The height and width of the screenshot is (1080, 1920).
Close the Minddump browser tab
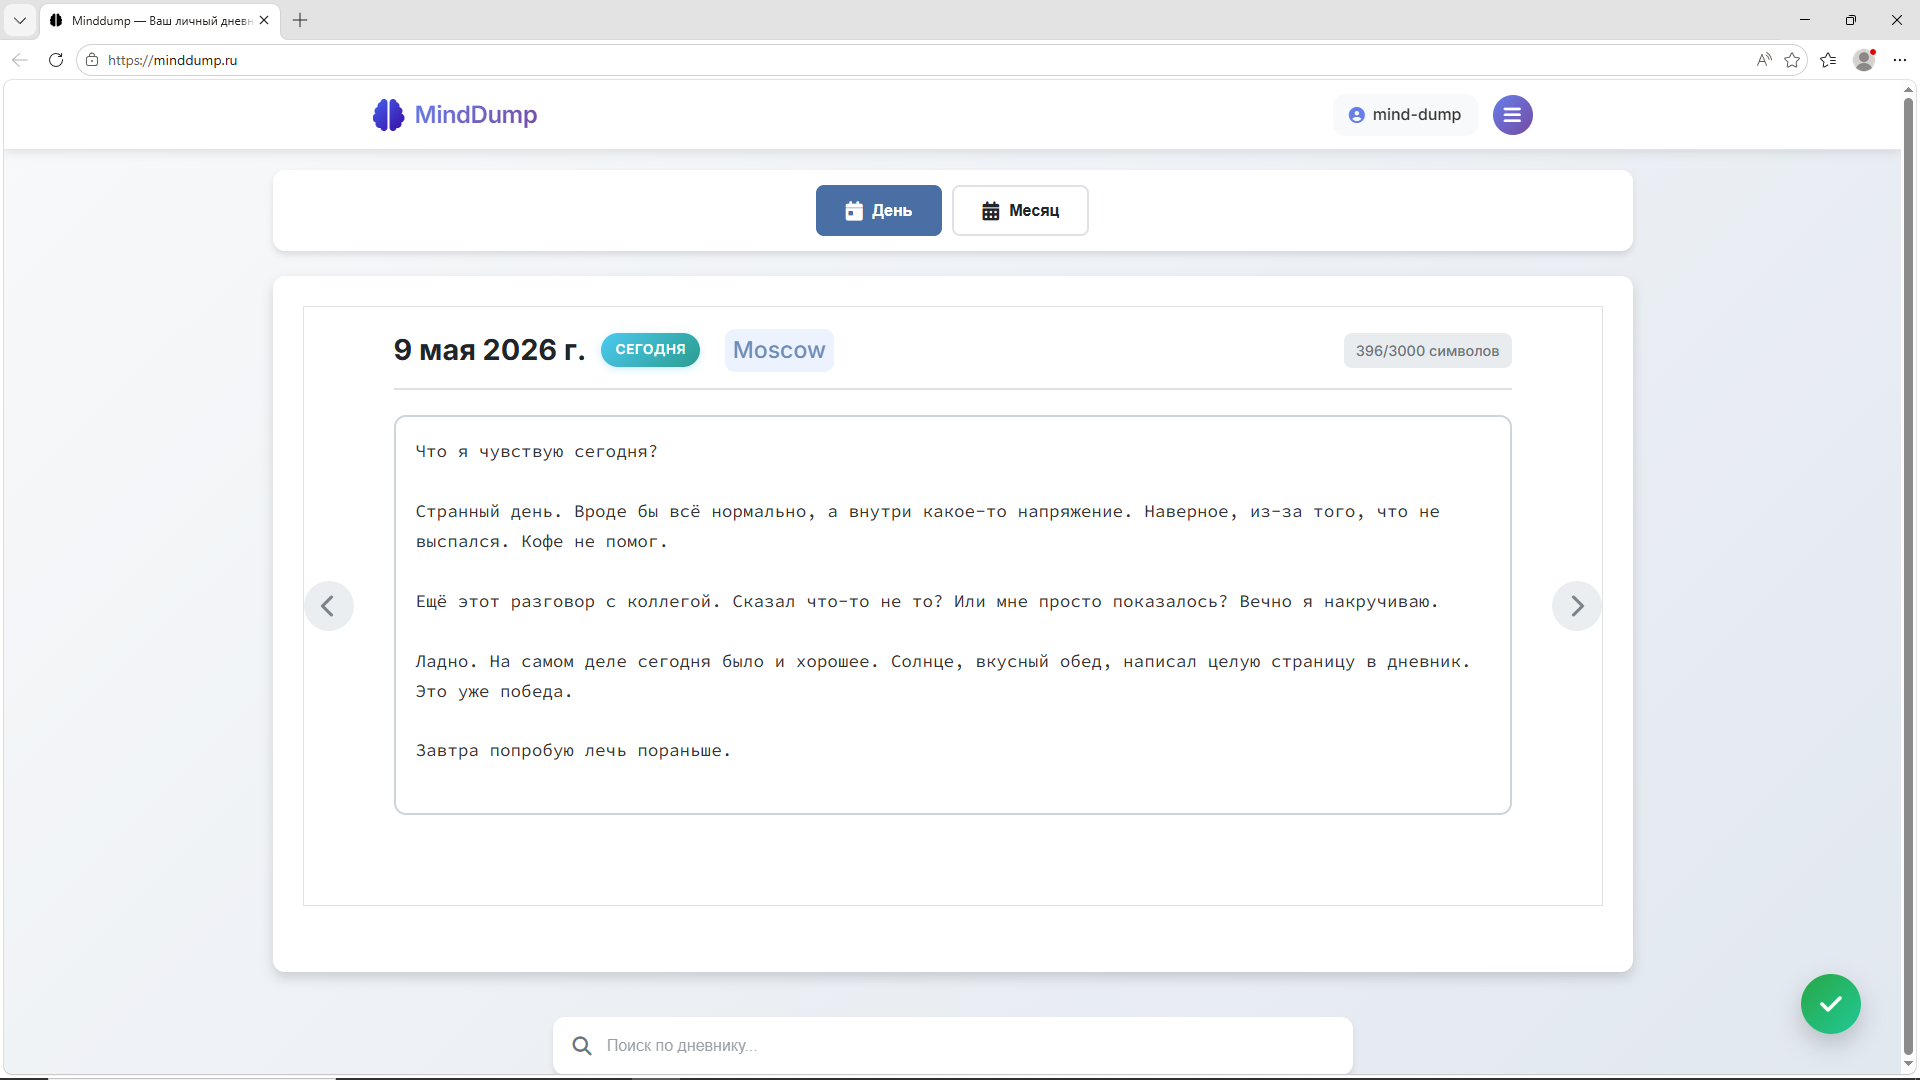point(264,20)
